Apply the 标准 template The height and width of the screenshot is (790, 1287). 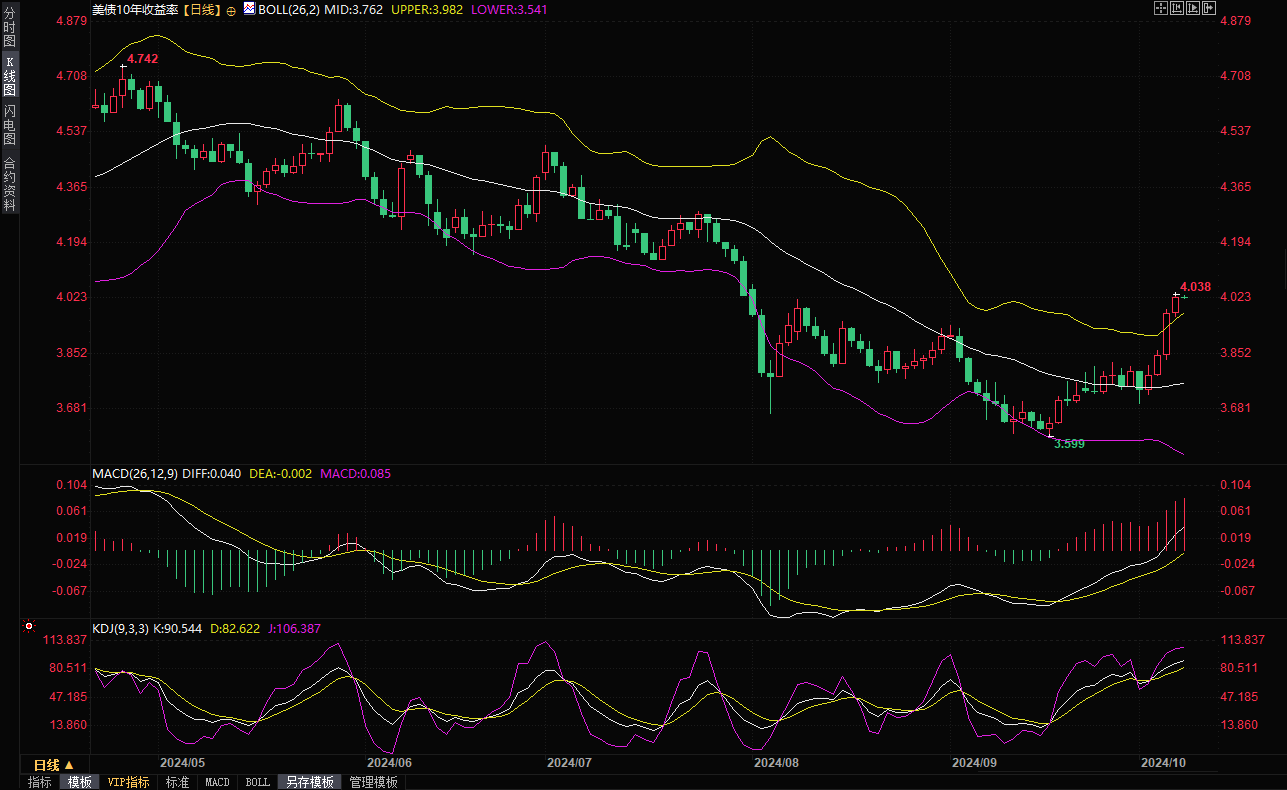tap(177, 782)
